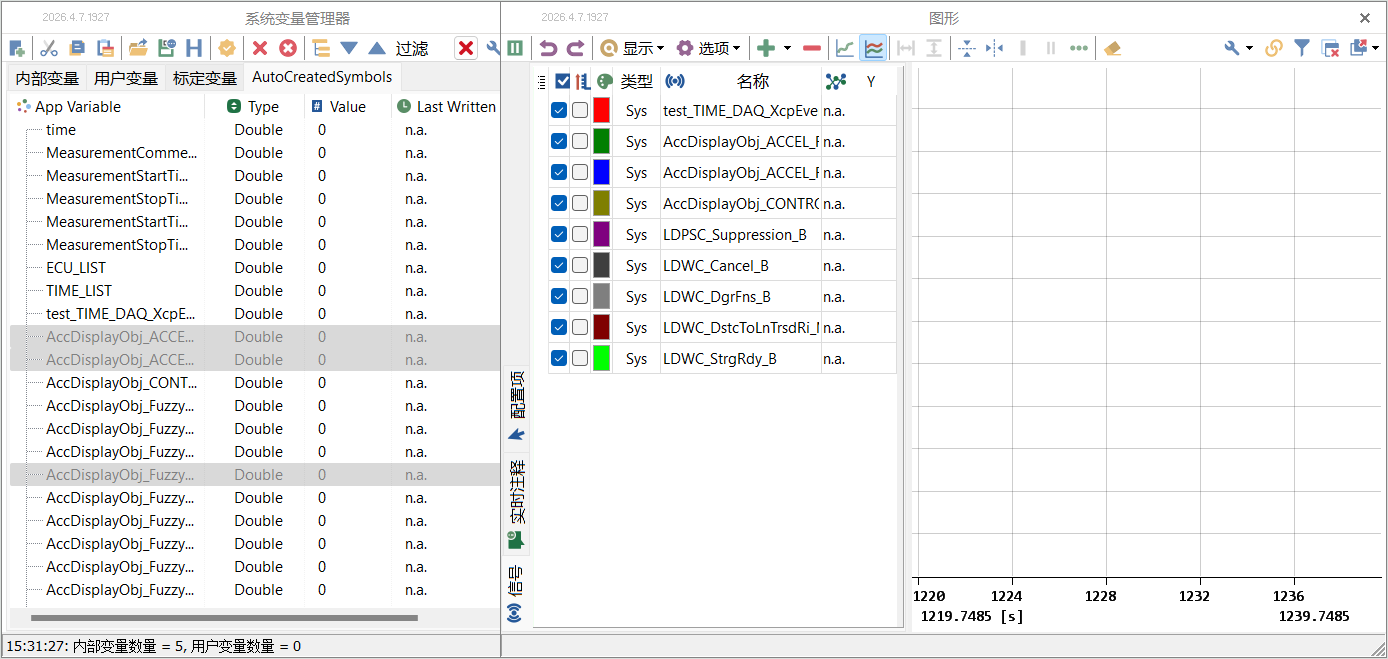
Task: Click the pause graph button
Action: click(x=515, y=48)
